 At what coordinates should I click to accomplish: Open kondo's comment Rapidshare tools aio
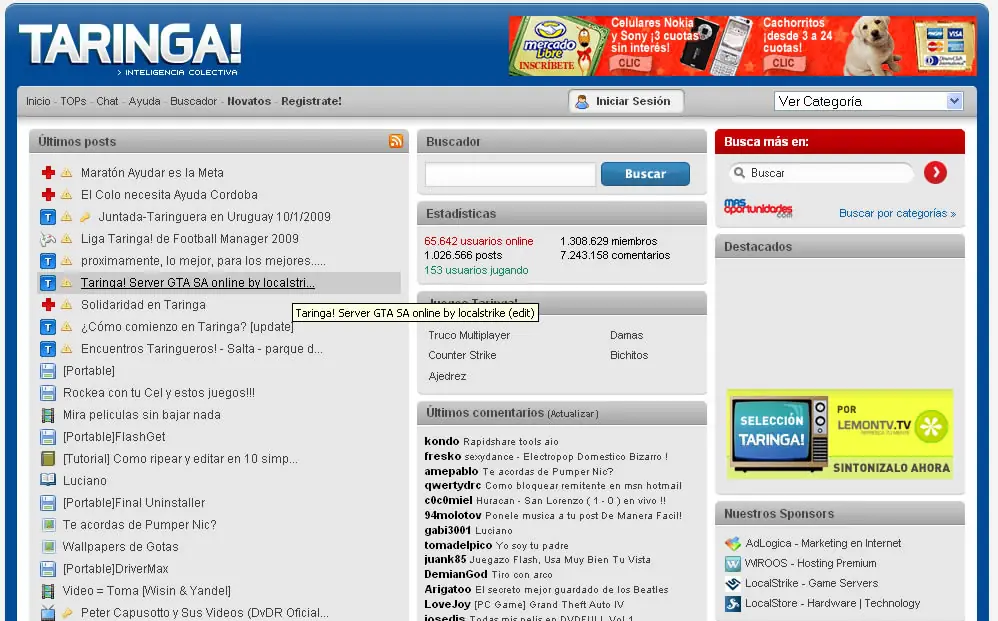pyautogui.click(x=510, y=442)
